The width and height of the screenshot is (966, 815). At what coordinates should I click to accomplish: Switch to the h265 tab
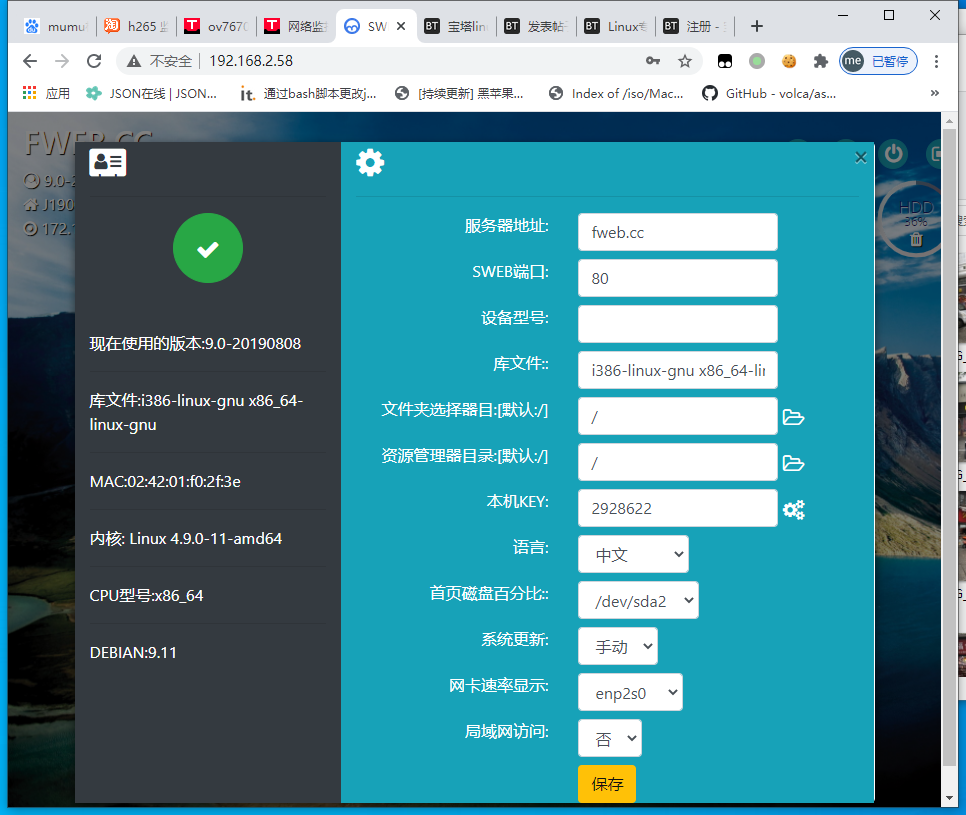(x=137, y=26)
